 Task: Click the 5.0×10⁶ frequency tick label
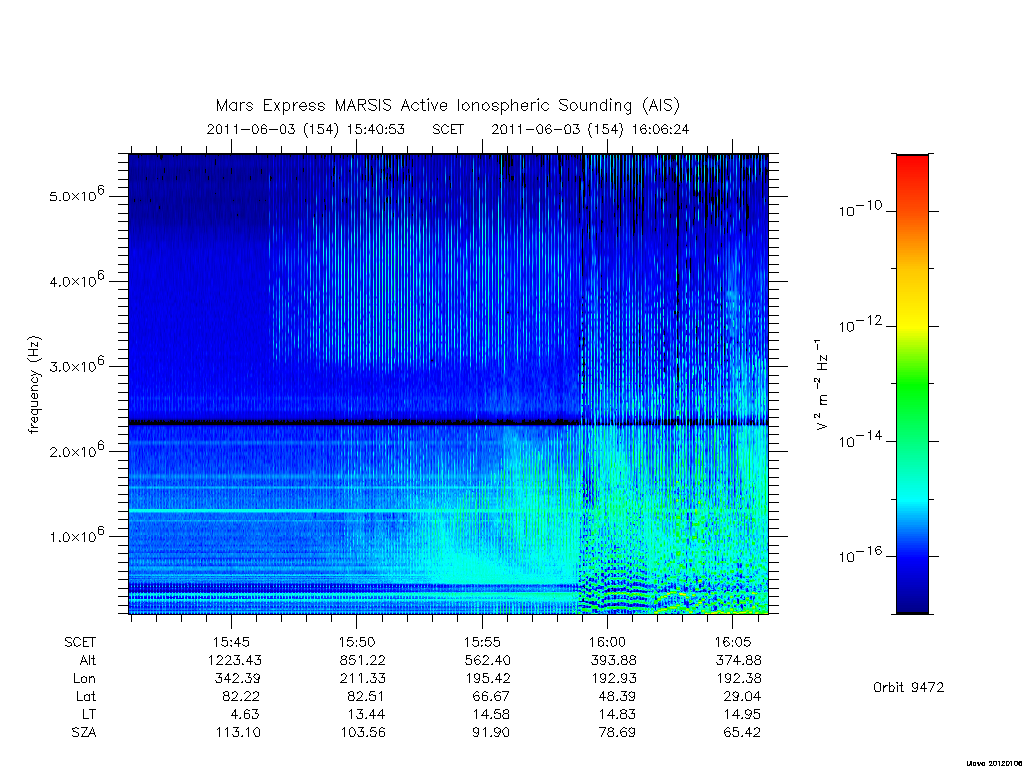click(76, 194)
